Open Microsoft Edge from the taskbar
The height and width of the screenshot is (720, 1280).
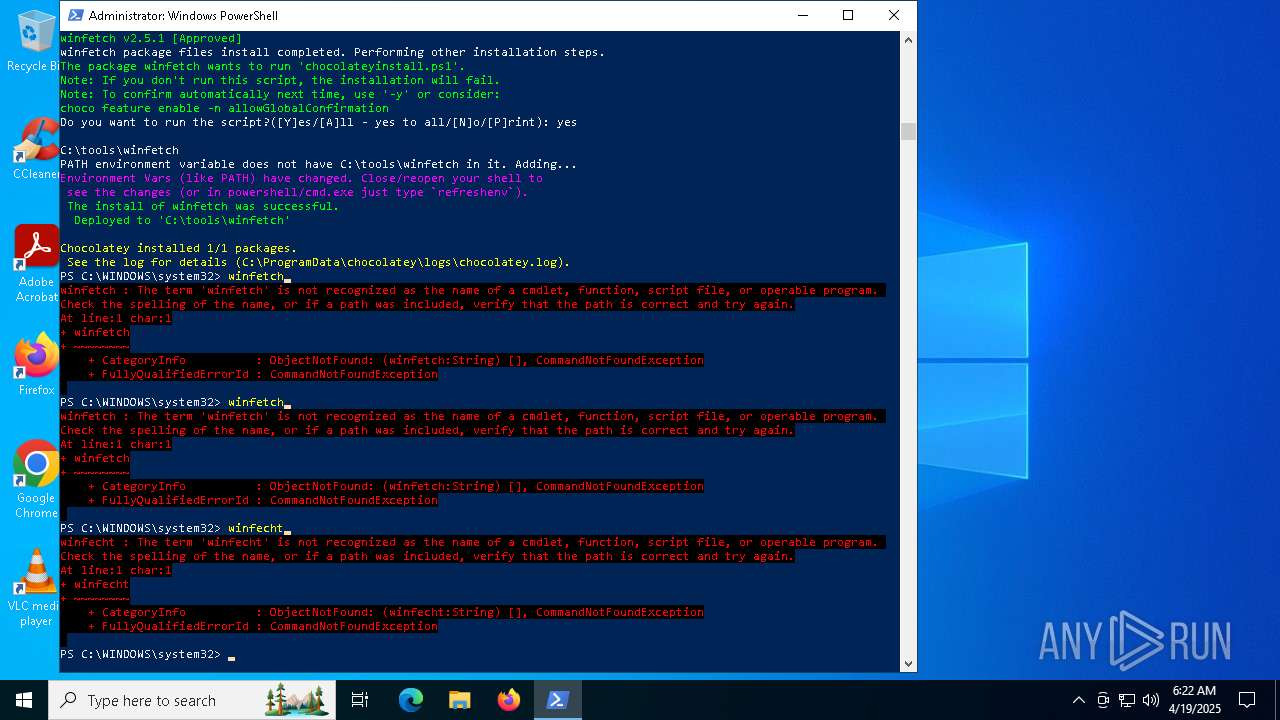click(x=411, y=700)
